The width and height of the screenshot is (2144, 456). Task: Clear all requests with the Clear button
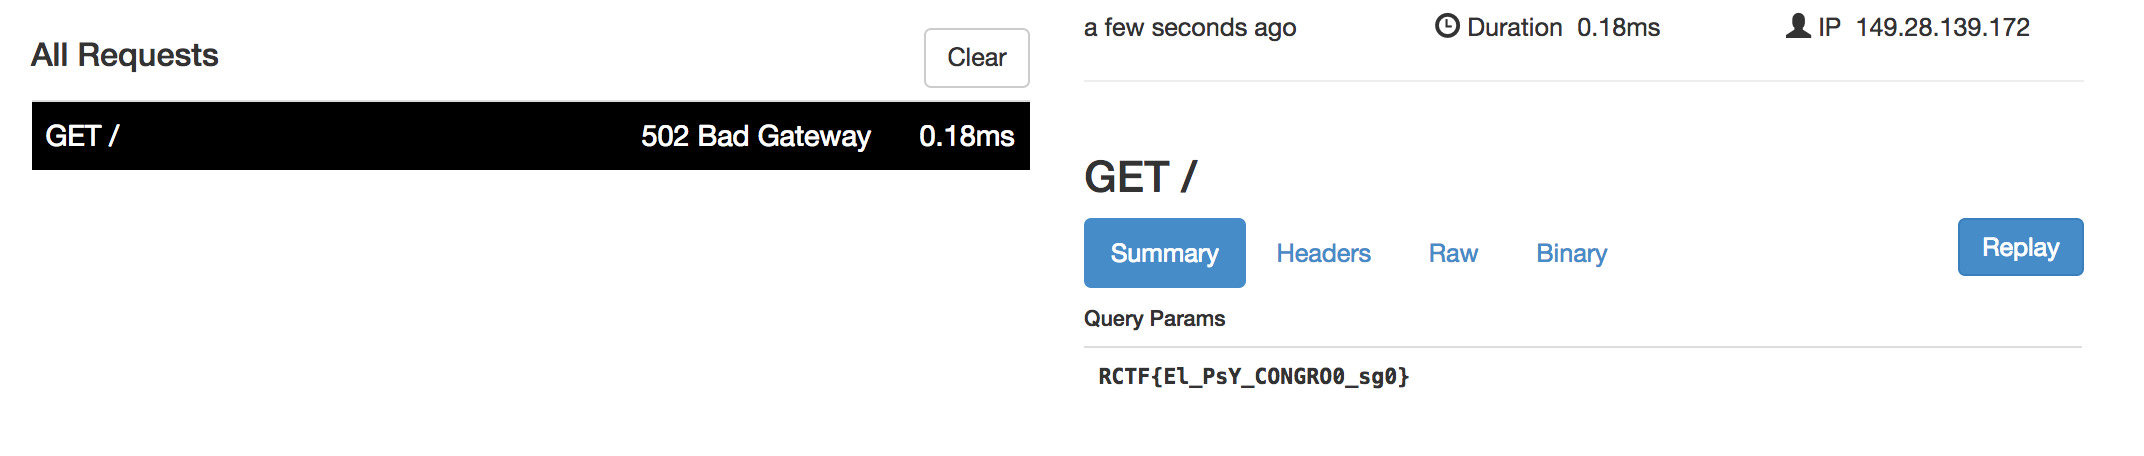977,58
